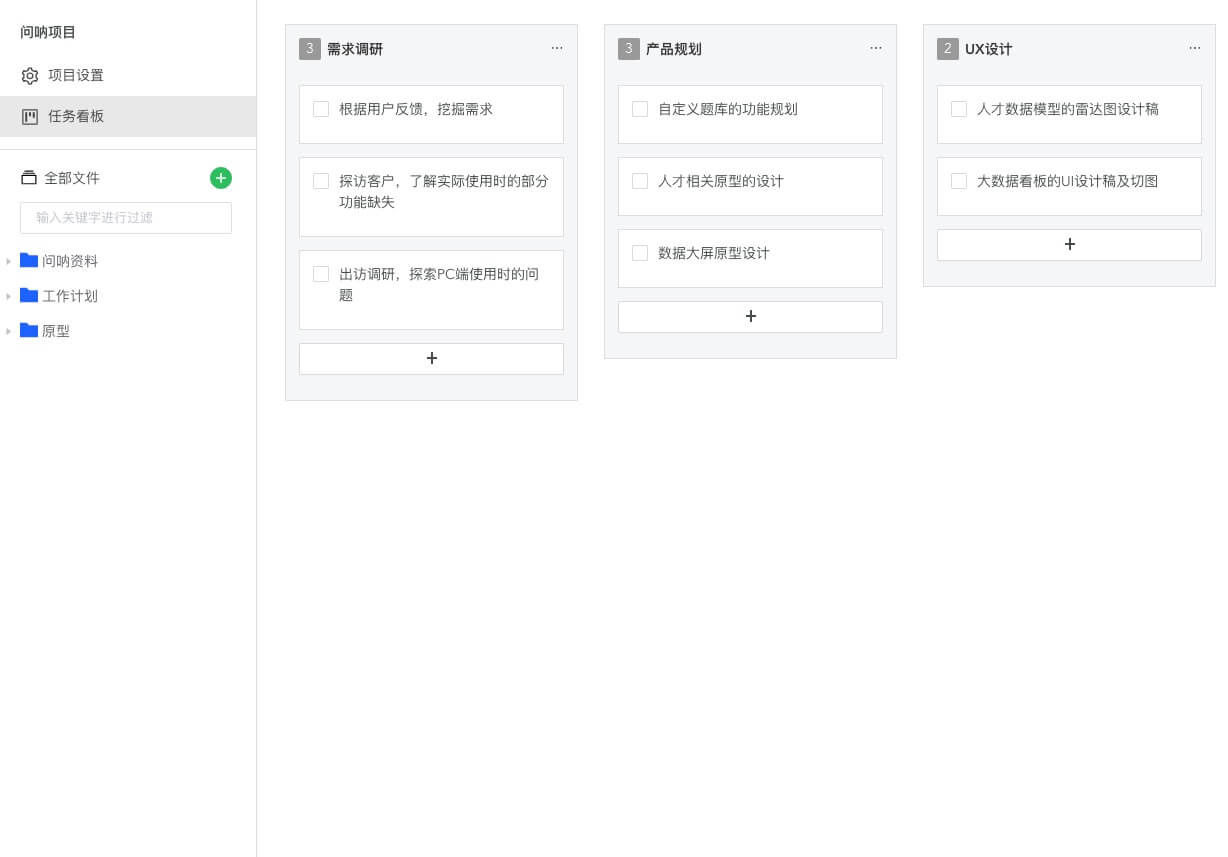
Task: Expand the 工作计划 folder arrow
Action: (x=9, y=297)
